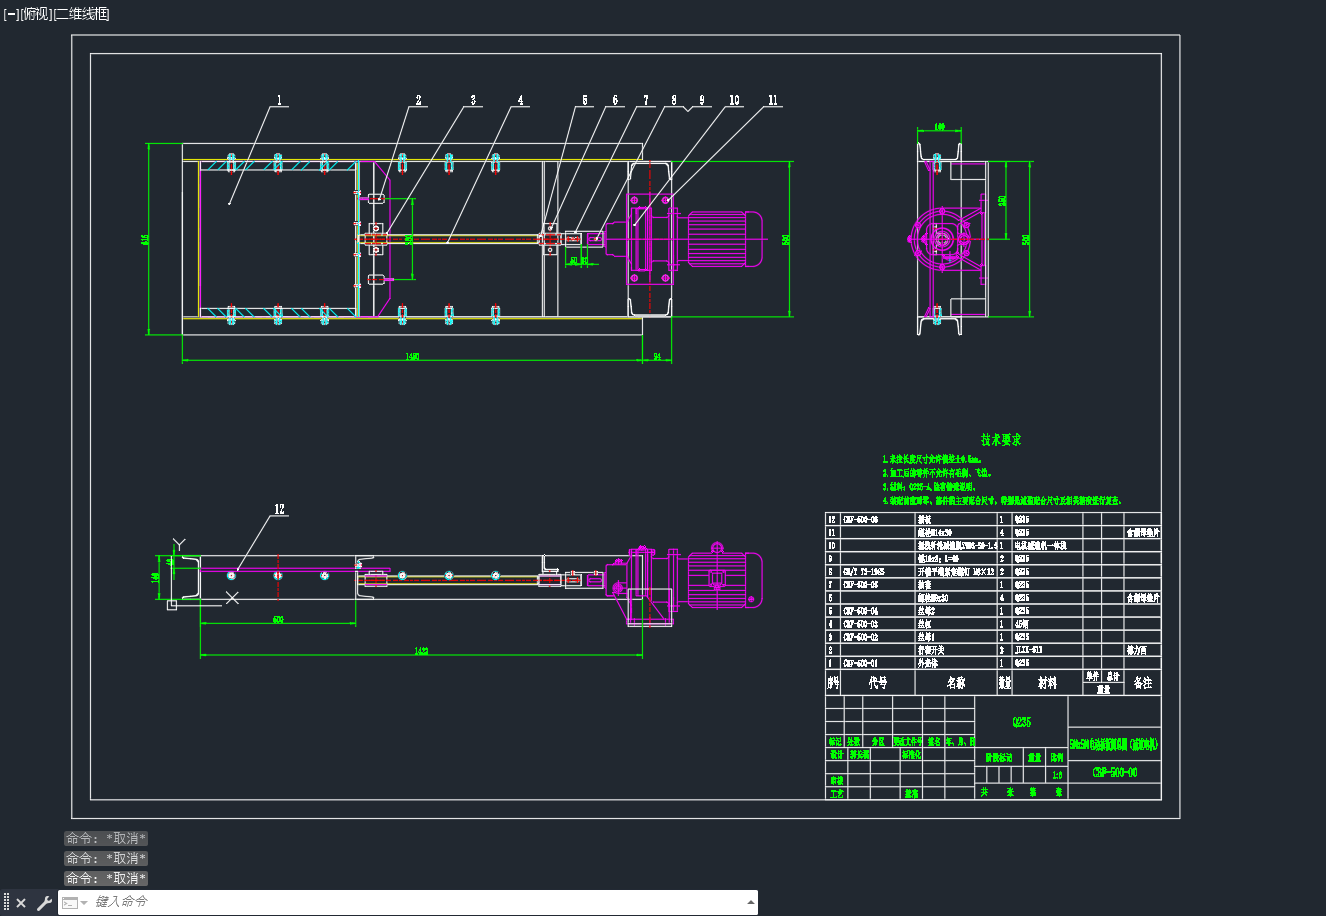Viewport: 1326px width, 916px height.
Task: Focus the 键入命令 command input field
Action: (418, 902)
